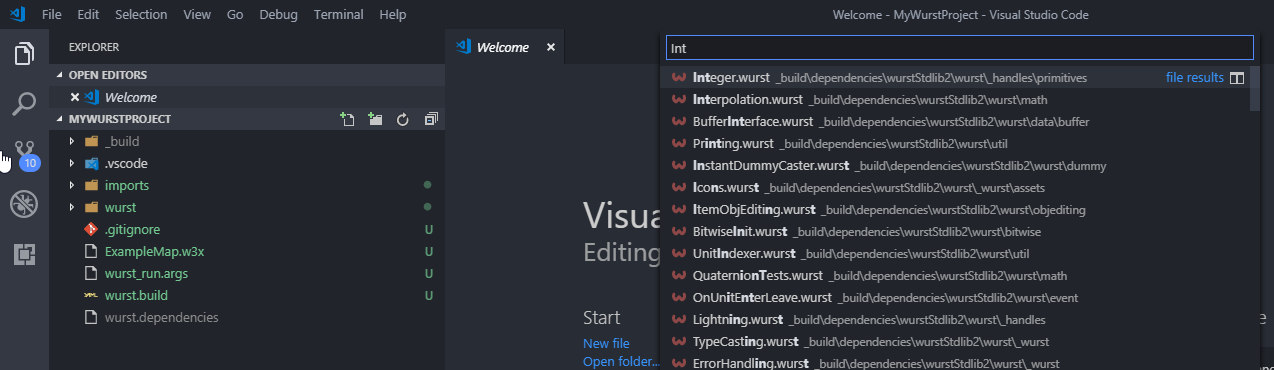Screen dimensions: 1274x370
Task: Refresh the explorer file tree
Action: (403, 119)
